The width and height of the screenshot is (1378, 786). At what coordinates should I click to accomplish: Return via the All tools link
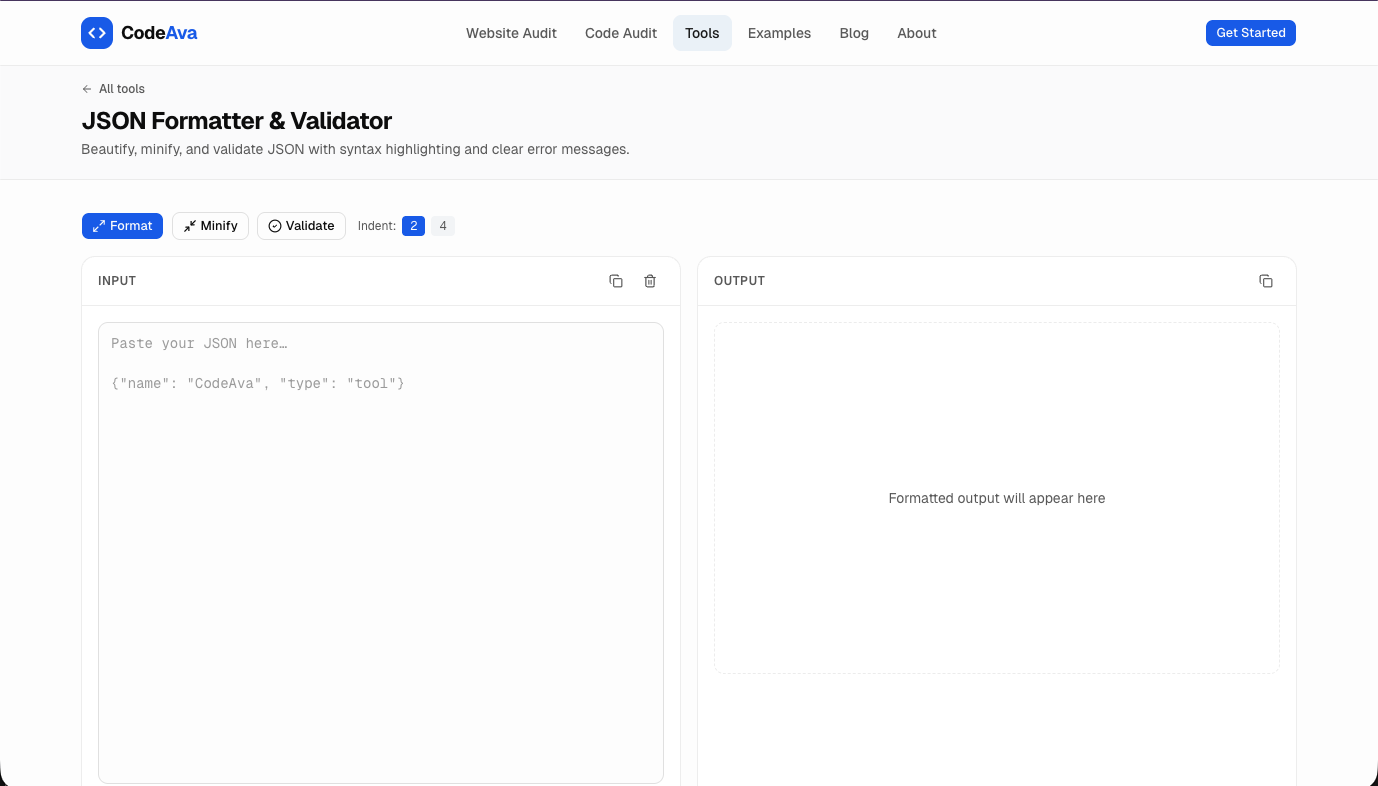point(122,89)
